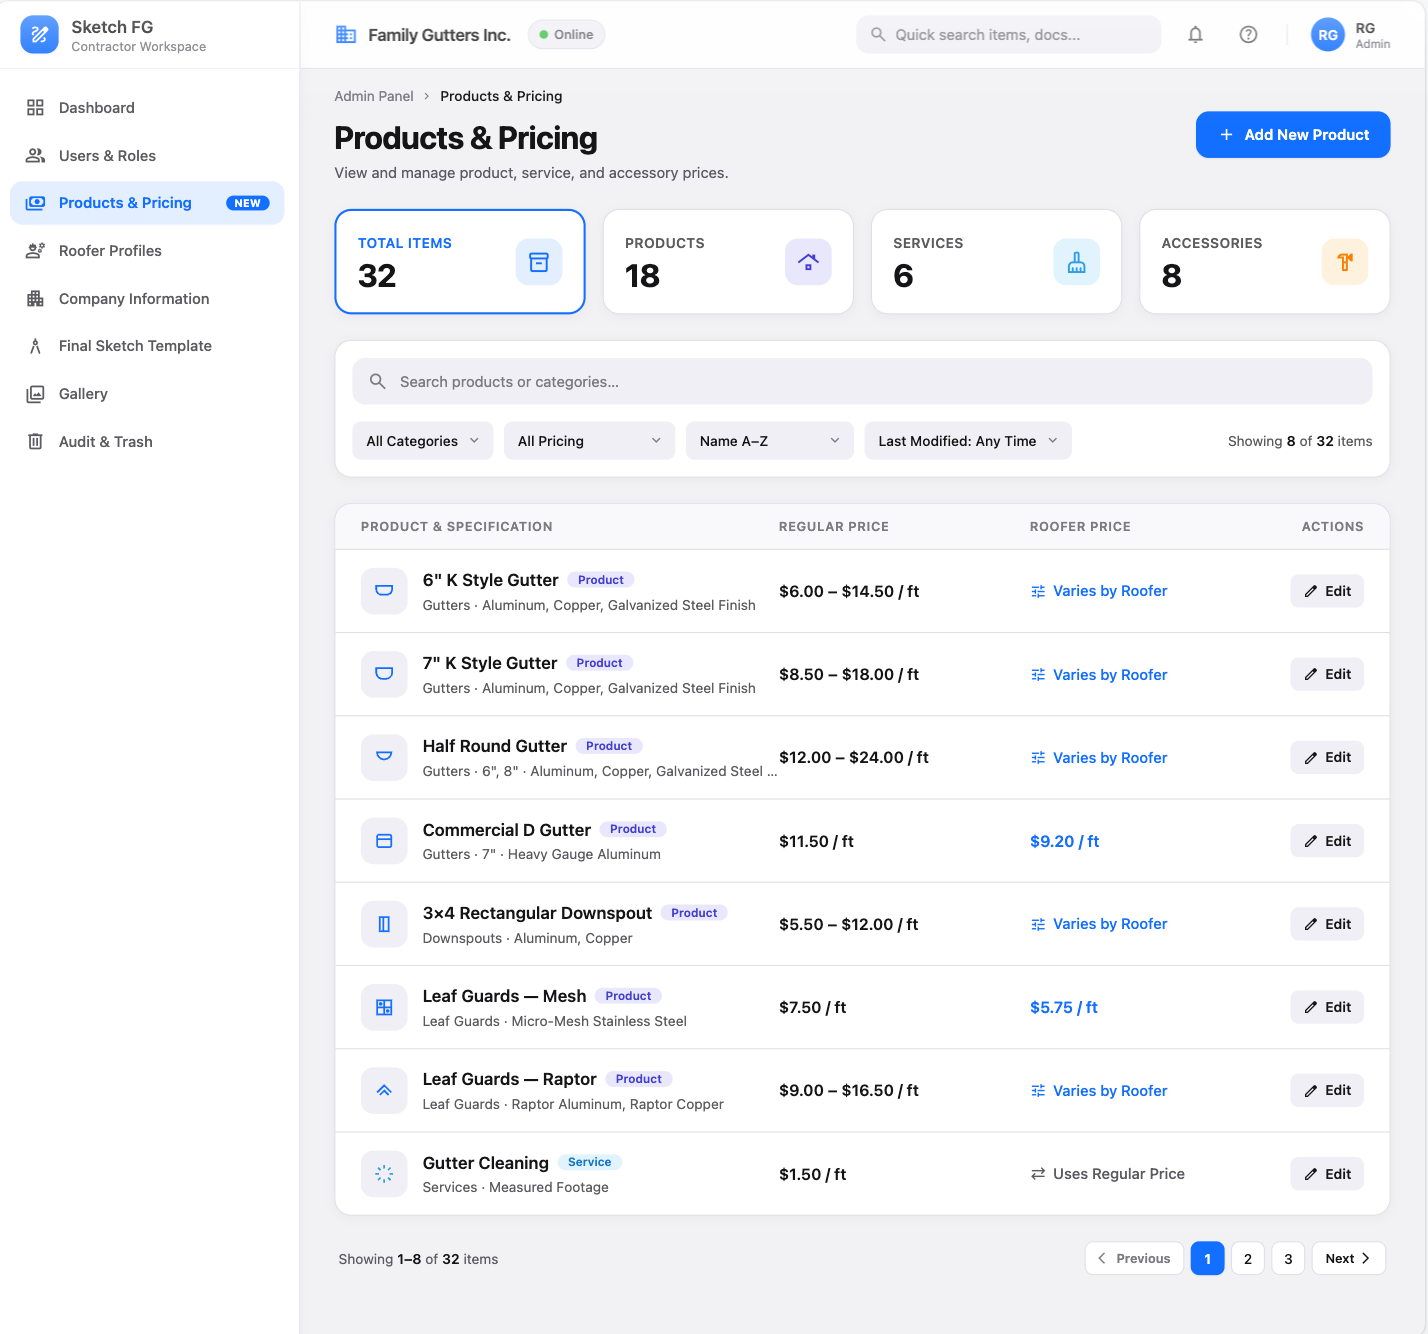Open Audit & Trash section

(x=147, y=442)
